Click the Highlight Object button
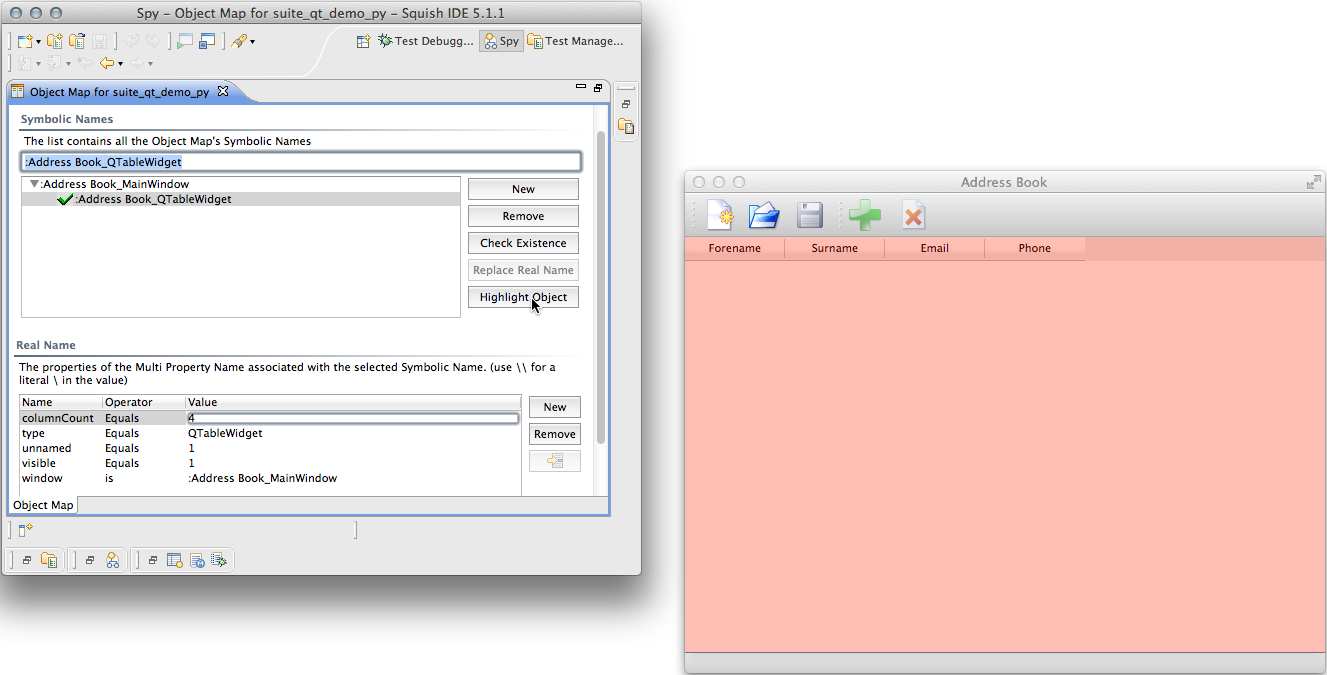The height and width of the screenshot is (675, 1327). pyautogui.click(x=523, y=297)
